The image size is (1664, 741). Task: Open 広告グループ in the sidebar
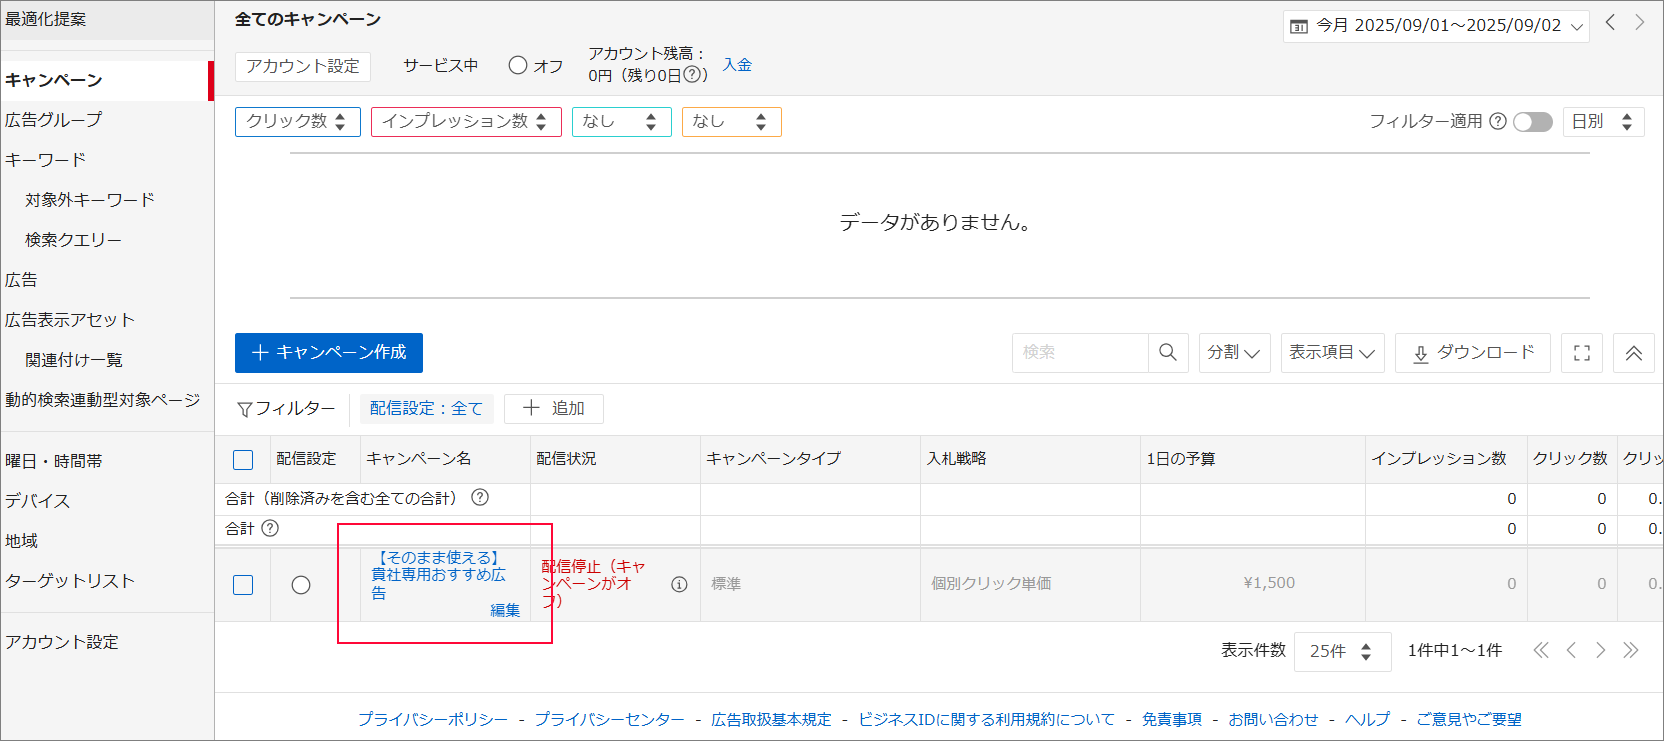(54, 120)
